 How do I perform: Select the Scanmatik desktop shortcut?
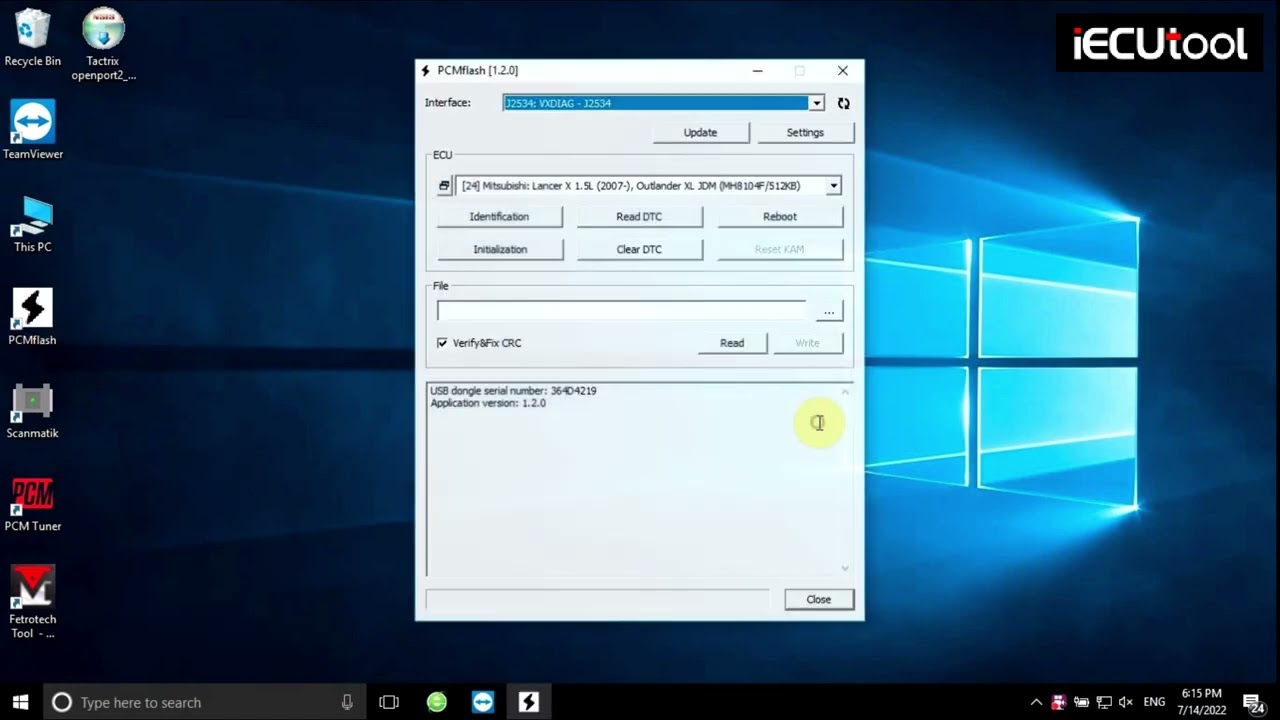coord(32,410)
